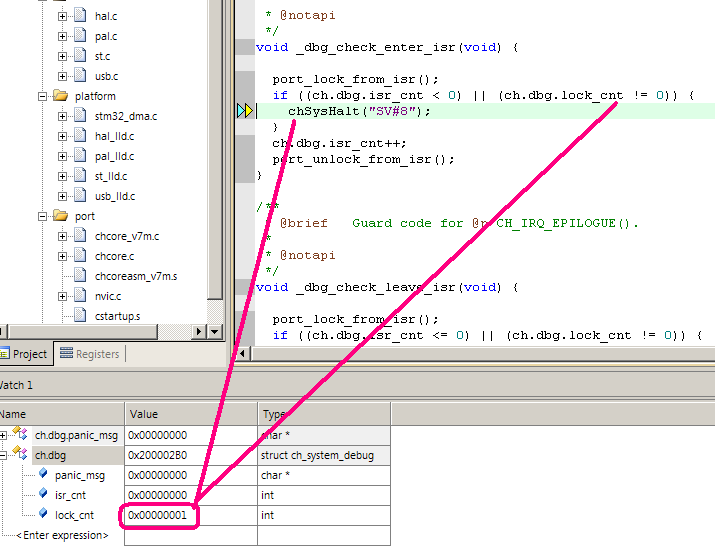Switch to the Project tab
The image size is (715, 556).
coord(26,354)
